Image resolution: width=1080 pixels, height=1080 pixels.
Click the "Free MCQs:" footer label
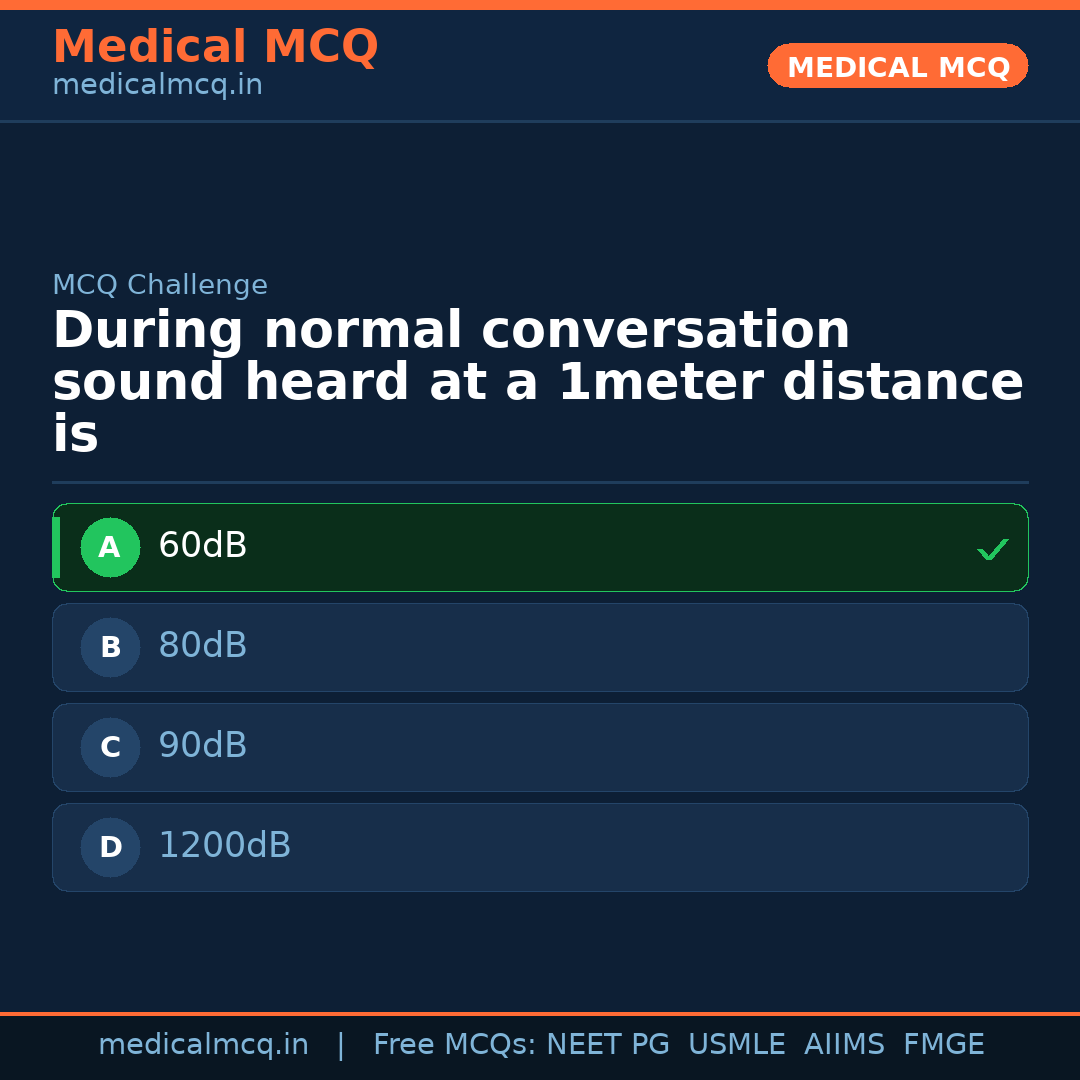coord(455,1045)
